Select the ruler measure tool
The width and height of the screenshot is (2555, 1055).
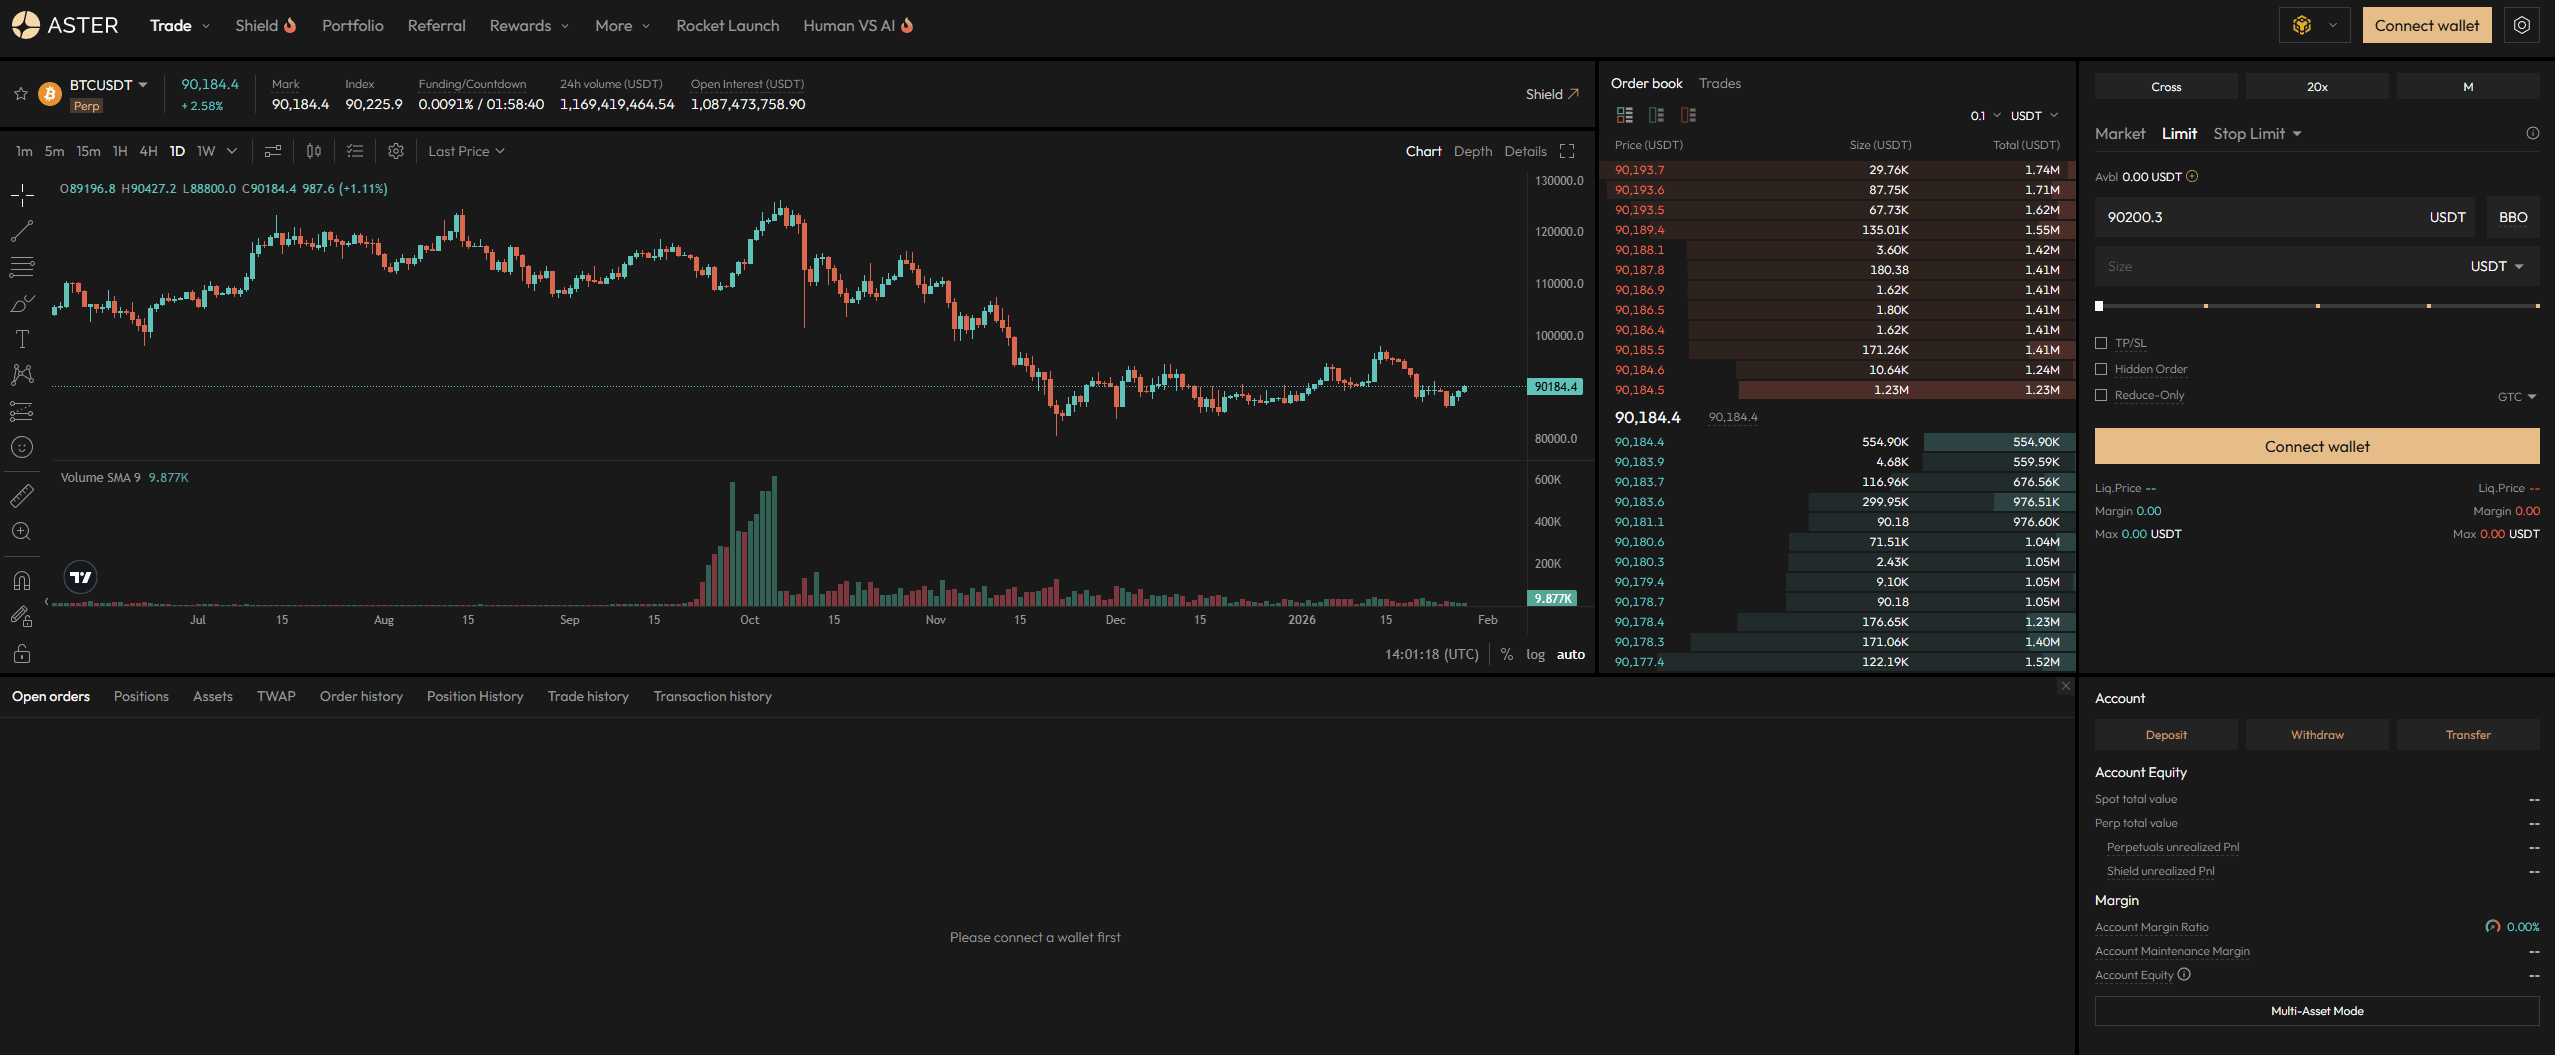click(22, 495)
